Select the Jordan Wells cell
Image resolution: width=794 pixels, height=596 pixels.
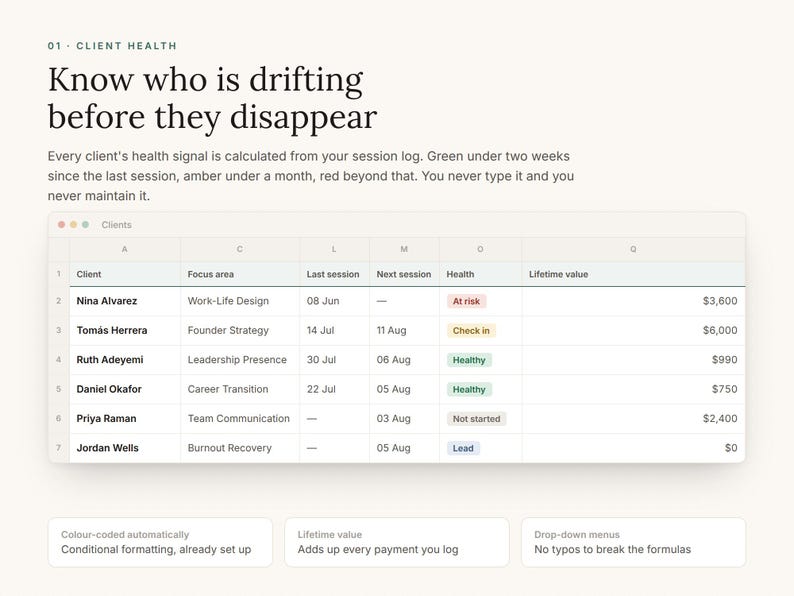[x=125, y=448]
